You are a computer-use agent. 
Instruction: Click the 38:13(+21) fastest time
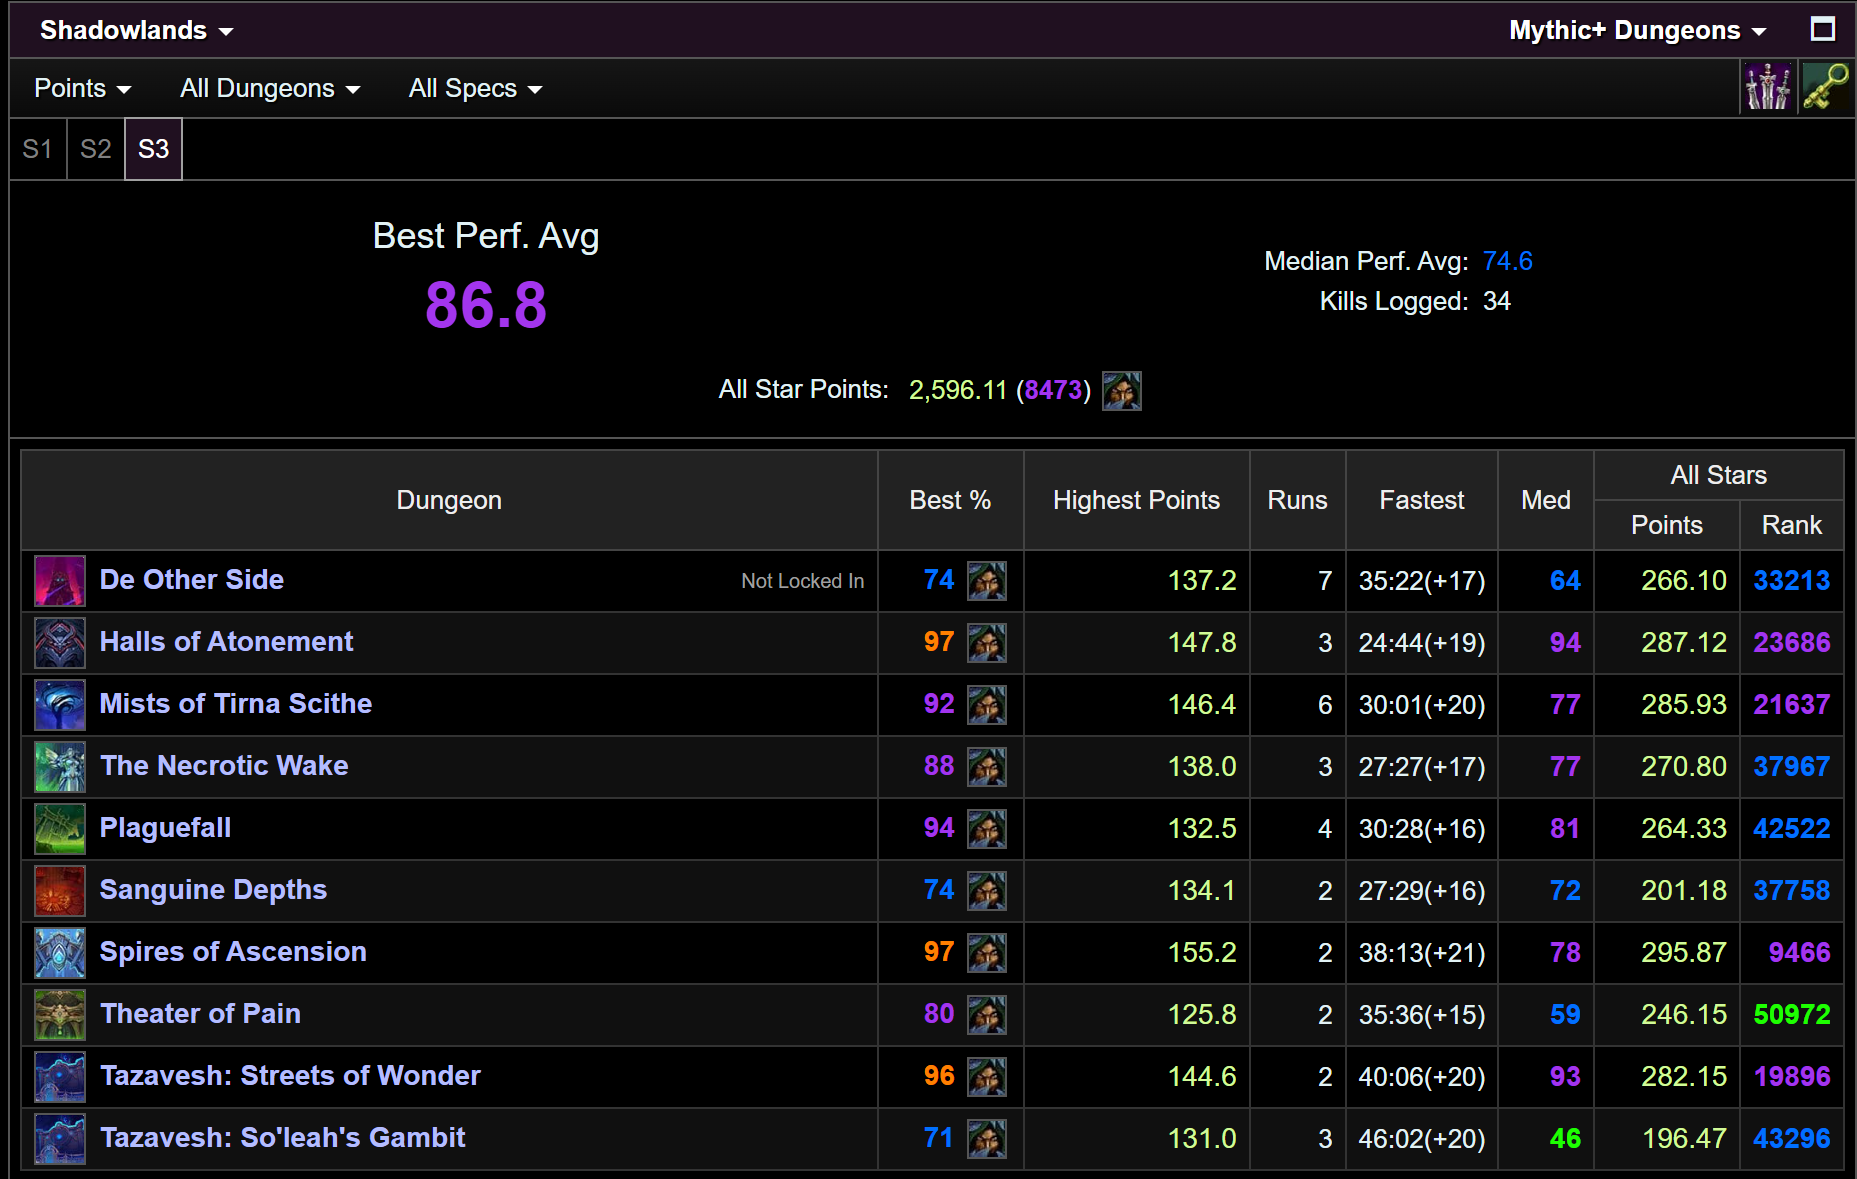pos(1421,953)
